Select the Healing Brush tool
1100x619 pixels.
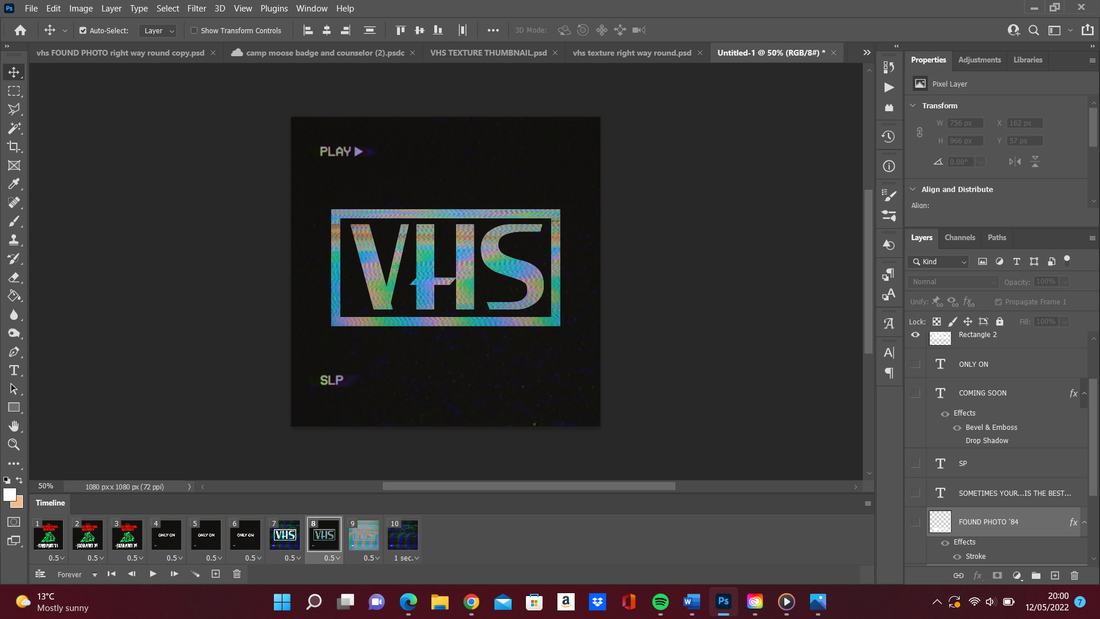click(14, 203)
